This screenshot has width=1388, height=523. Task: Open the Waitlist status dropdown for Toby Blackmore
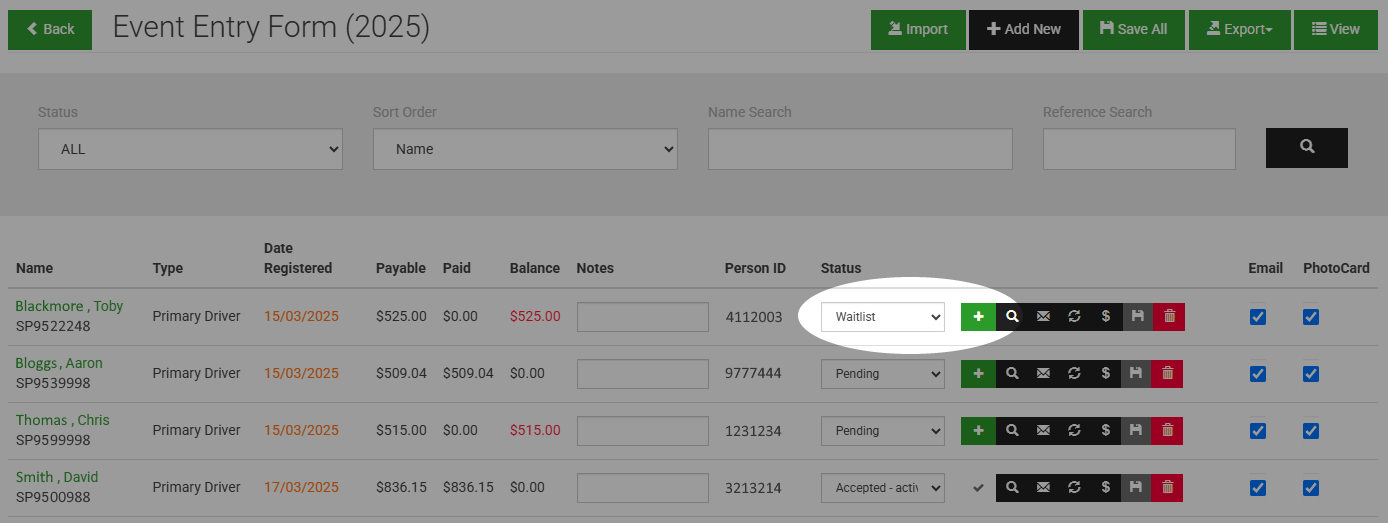click(882, 317)
